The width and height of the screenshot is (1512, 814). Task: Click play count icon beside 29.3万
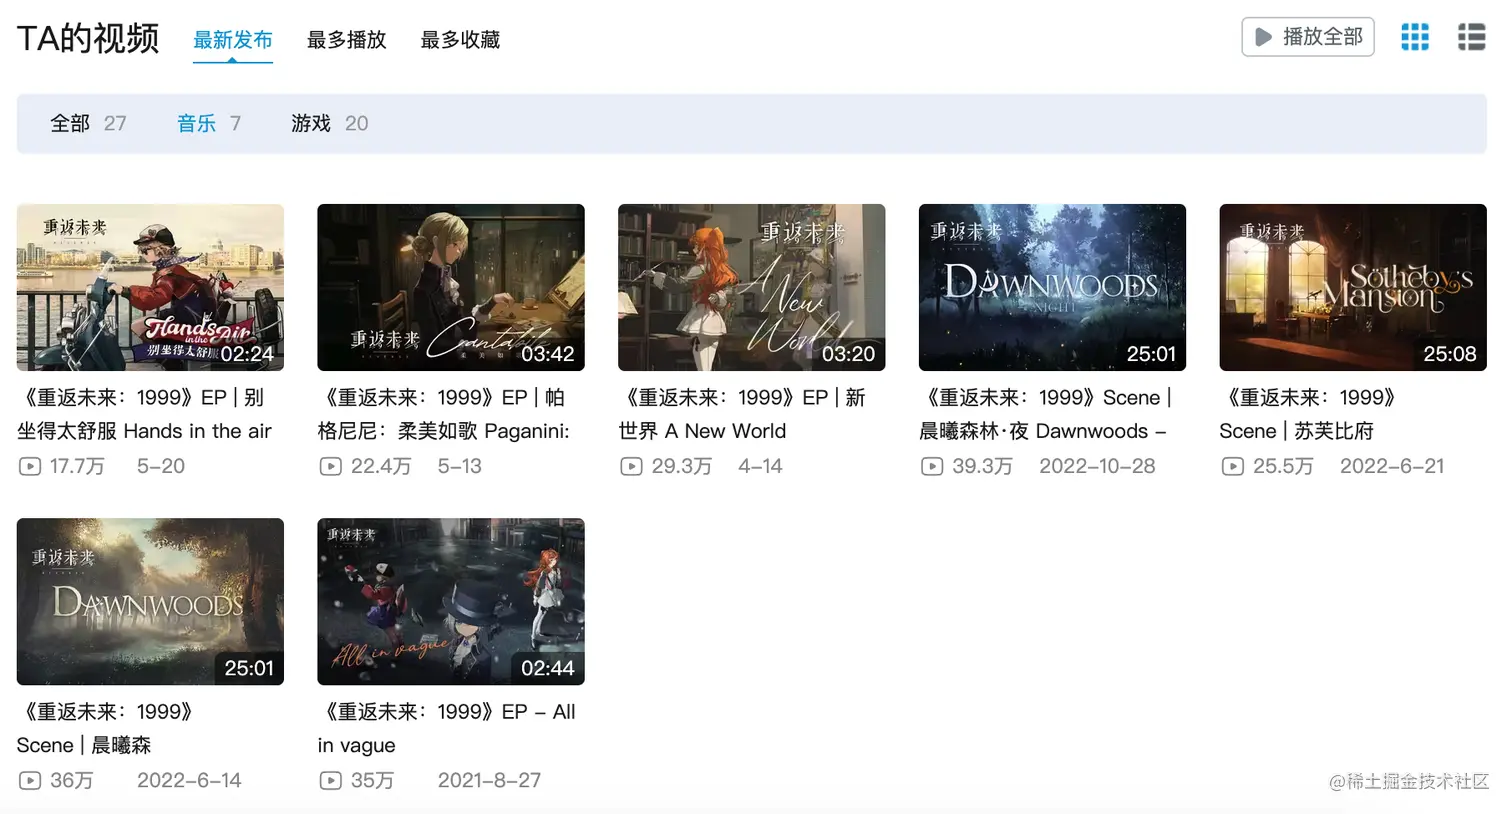[631, 466]
